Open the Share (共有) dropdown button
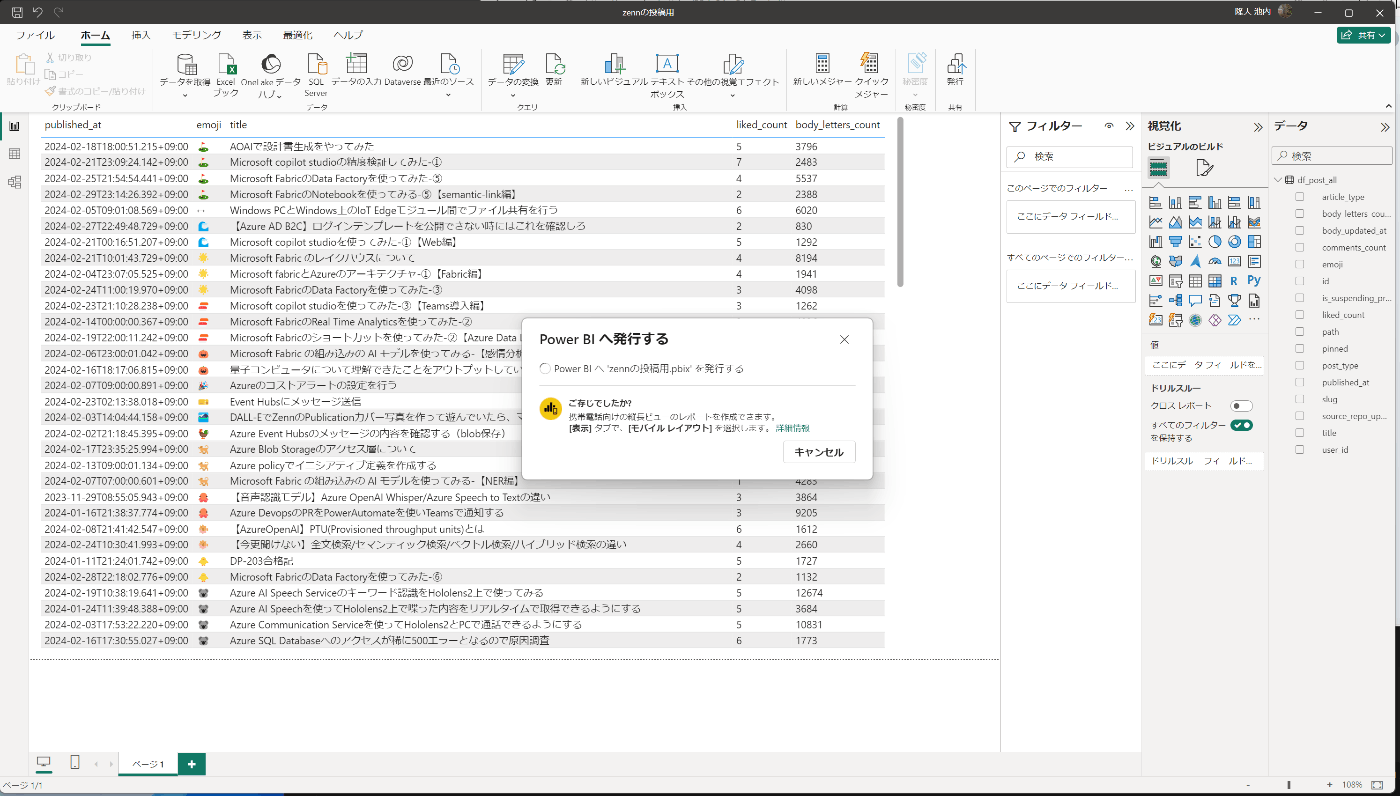This screenshot has height=796, width=1400. coord(1363,35)
